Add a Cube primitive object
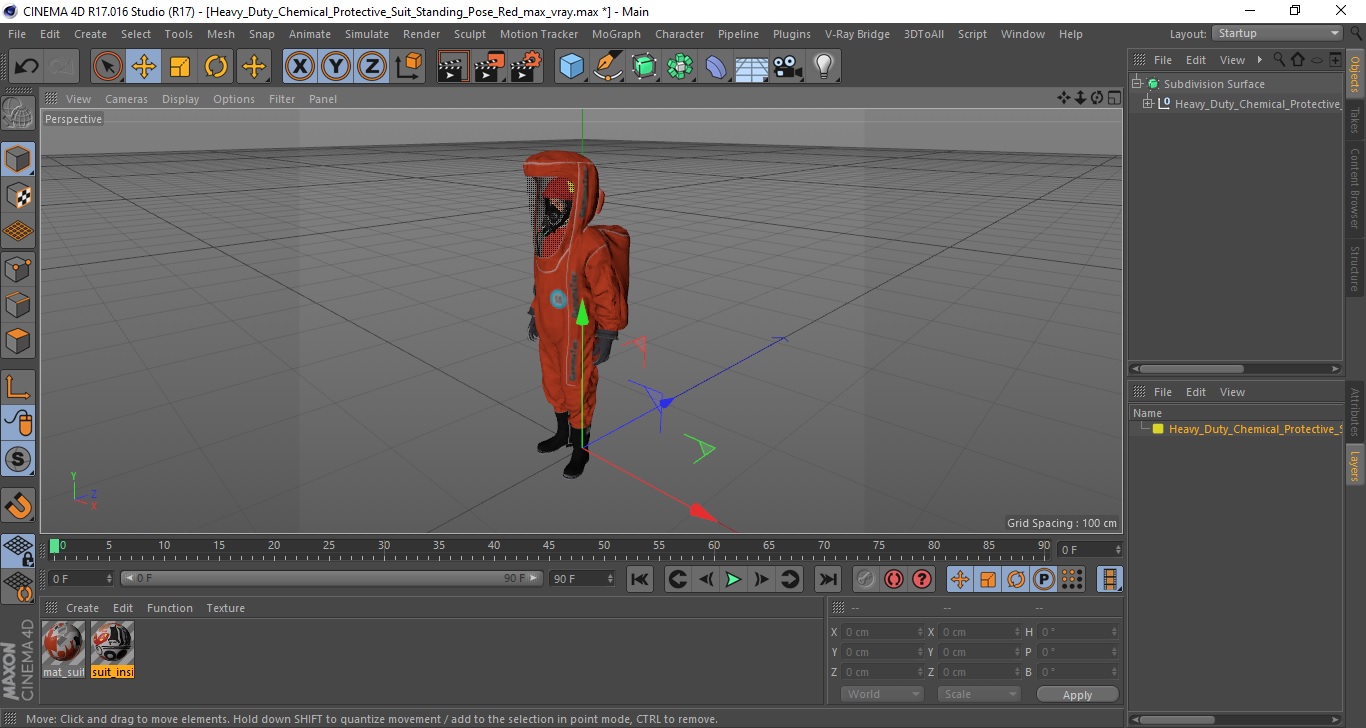 571,67
